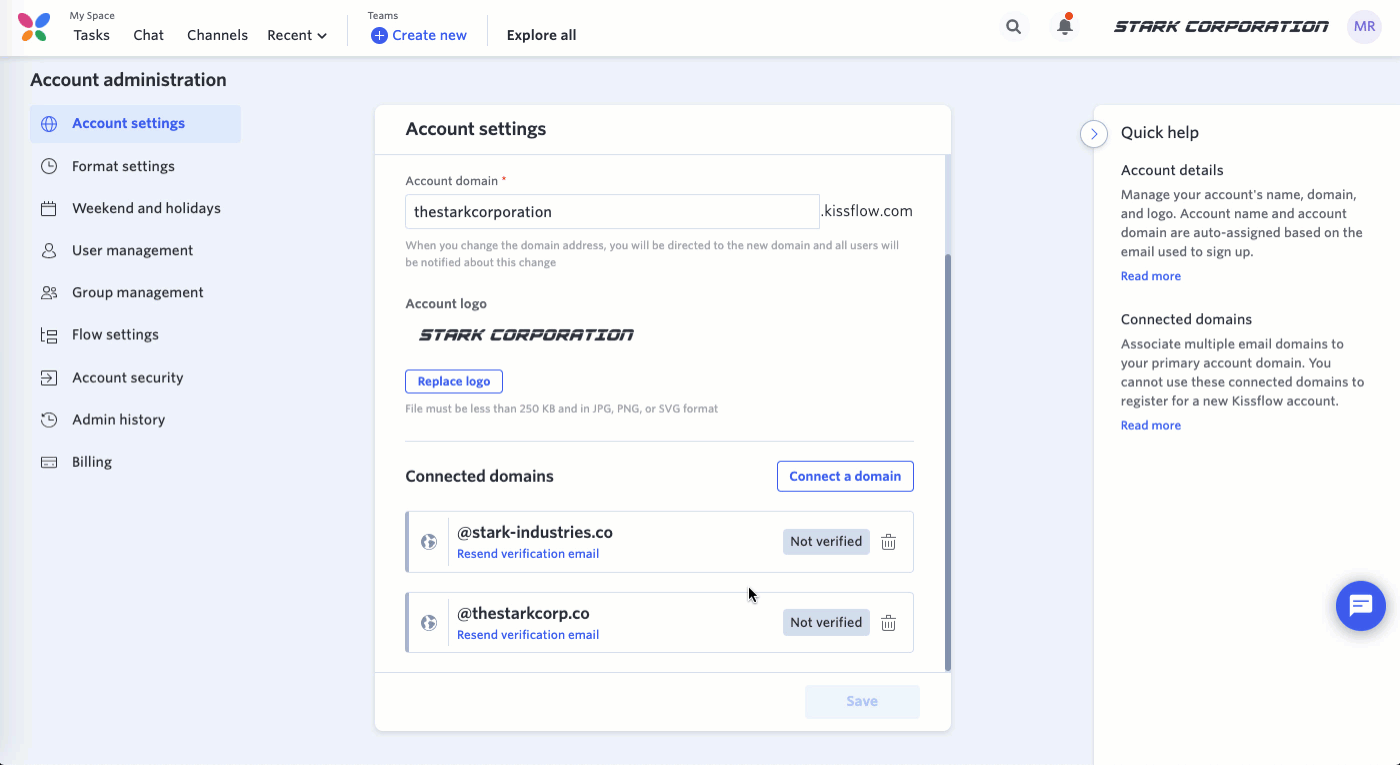Click the Stark Corporation header logo
Image resolution: width=1400 pixels, height=765 pixels.
[1221, 27]
